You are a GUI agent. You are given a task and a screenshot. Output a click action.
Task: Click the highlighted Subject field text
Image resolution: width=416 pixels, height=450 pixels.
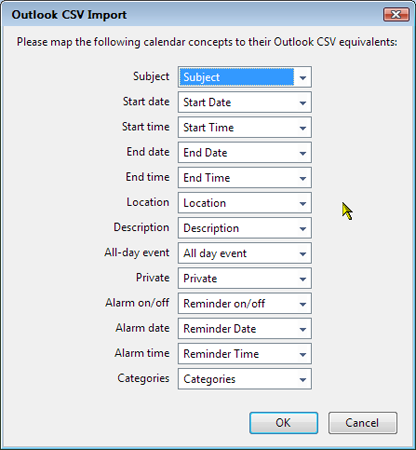coord(201,77)
